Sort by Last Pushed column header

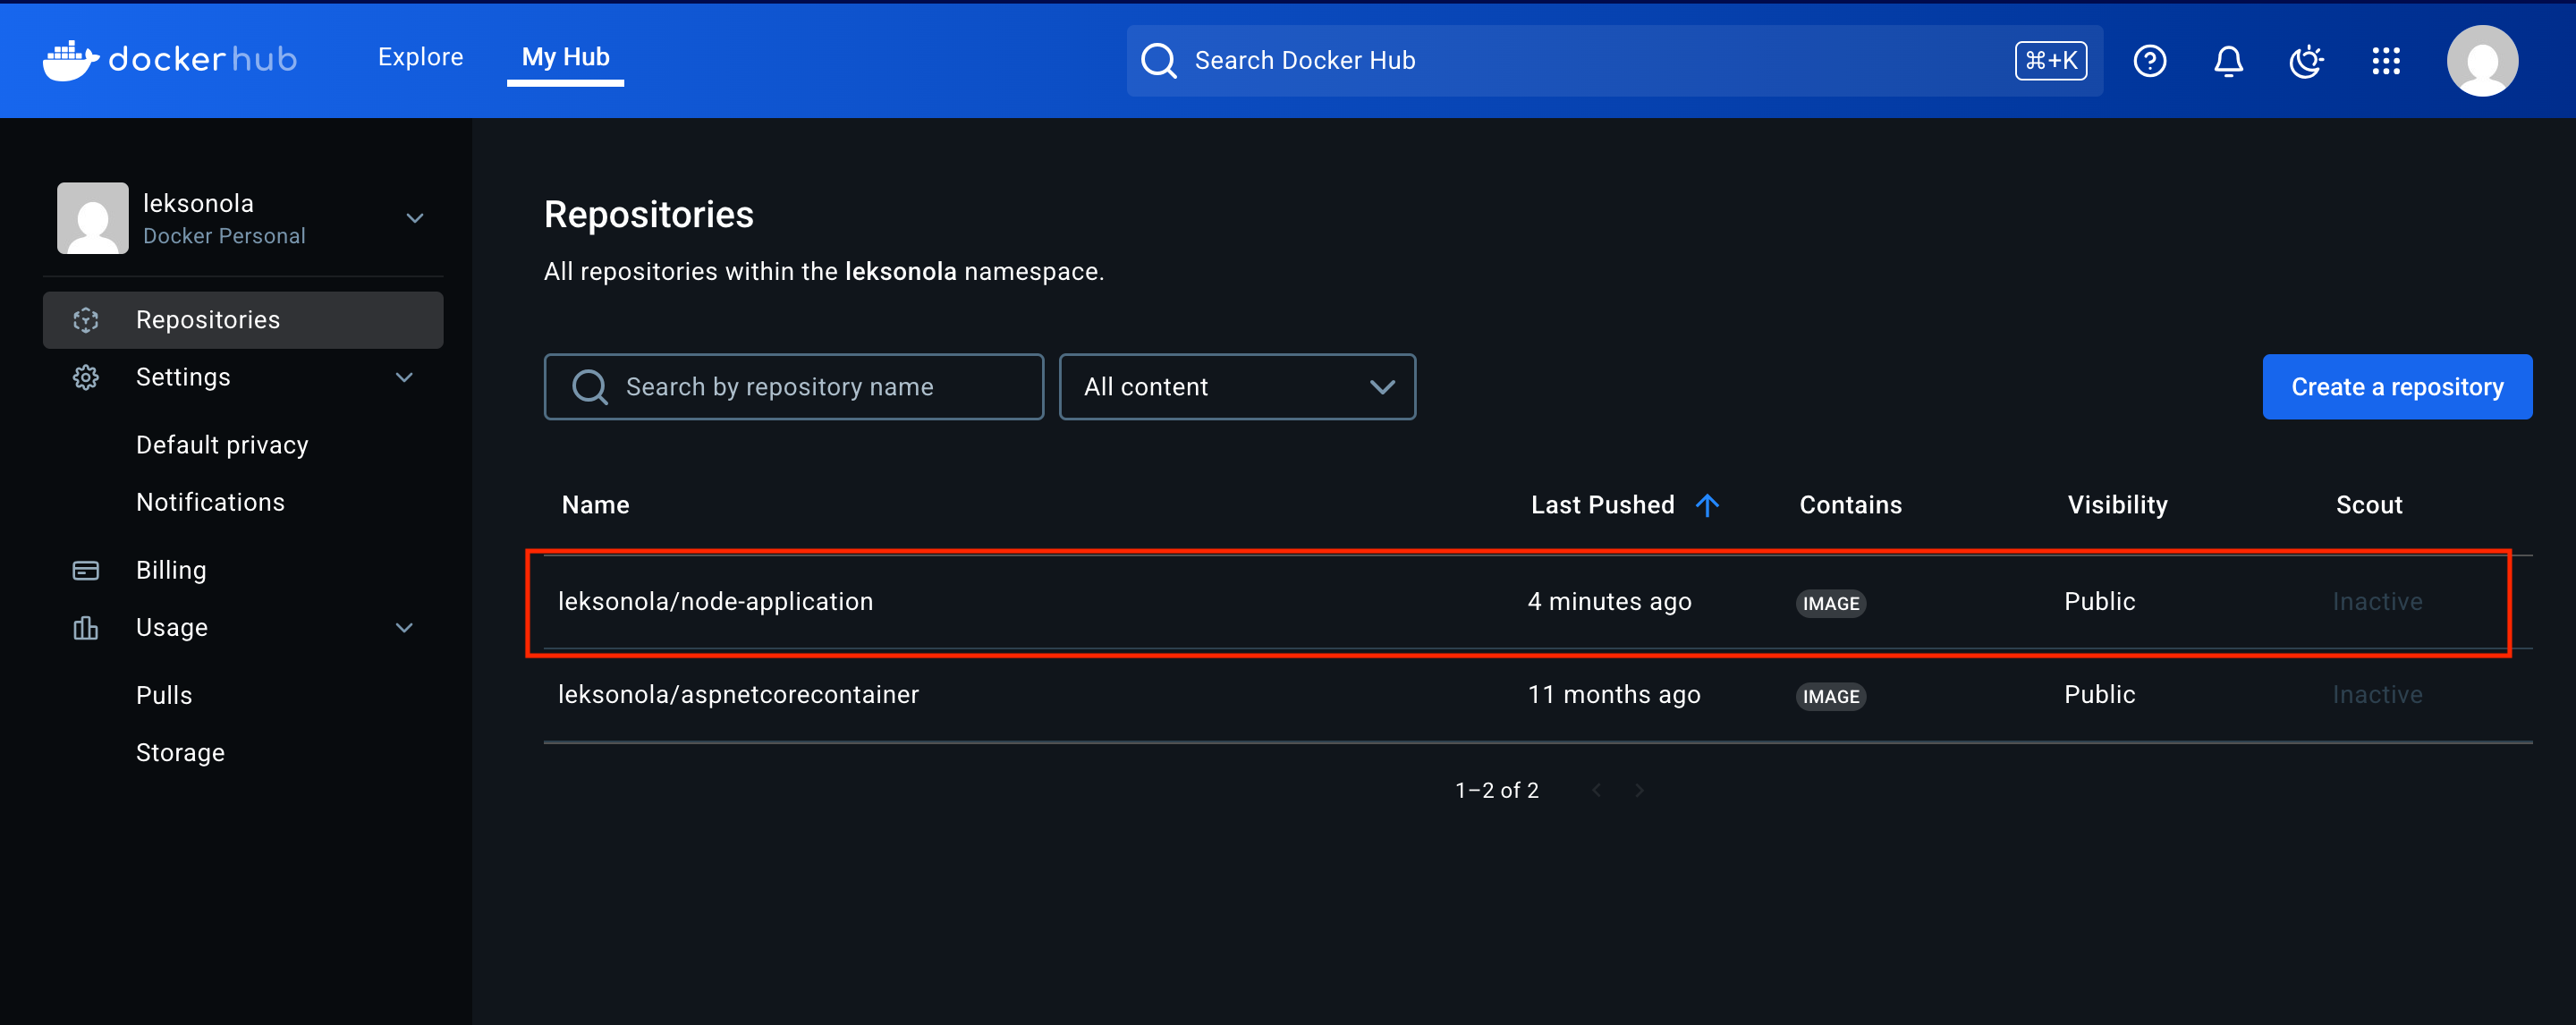pos(1602,505)
